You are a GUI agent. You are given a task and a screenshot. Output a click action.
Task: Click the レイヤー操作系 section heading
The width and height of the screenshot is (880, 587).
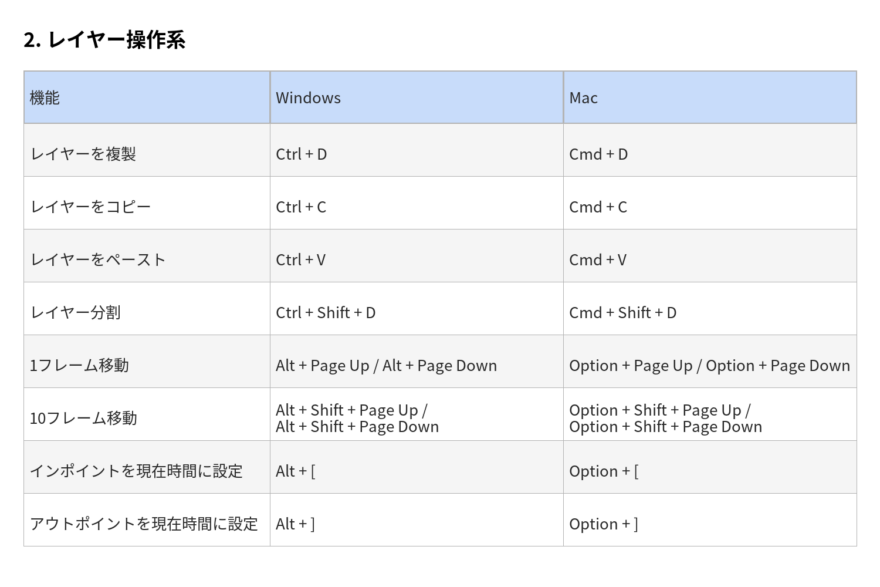(x=104, y=40)
